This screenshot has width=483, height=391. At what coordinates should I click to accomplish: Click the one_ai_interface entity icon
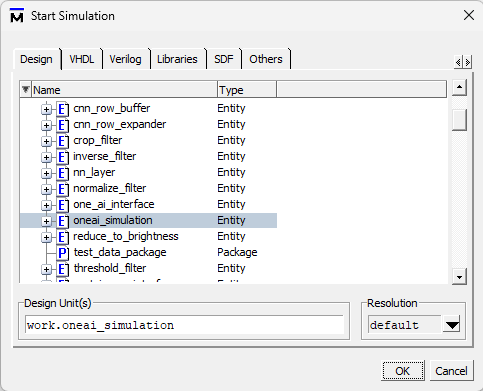click(62, 205)
